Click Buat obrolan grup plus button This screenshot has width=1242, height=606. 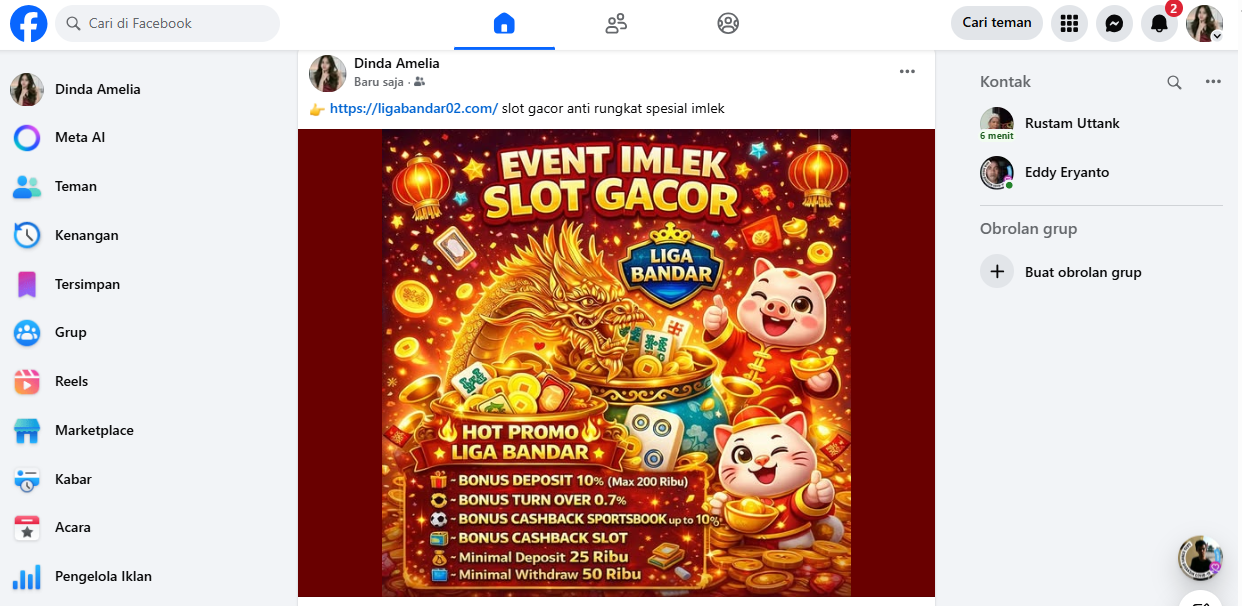pos(997,271)
